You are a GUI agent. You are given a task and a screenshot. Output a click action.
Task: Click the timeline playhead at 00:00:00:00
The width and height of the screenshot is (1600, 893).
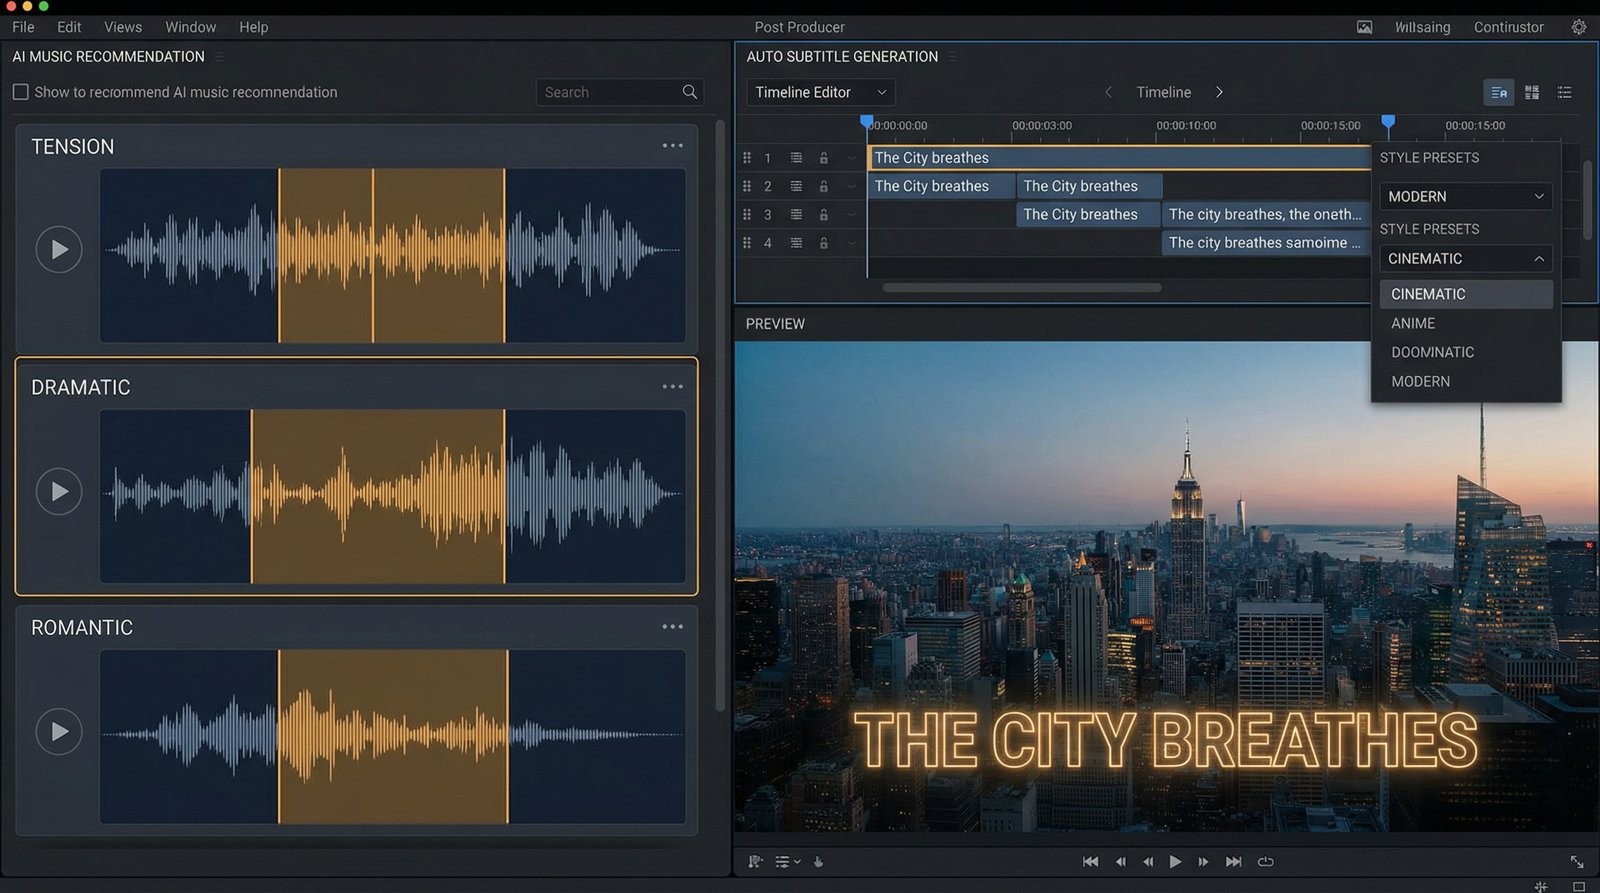click(867, 122)
